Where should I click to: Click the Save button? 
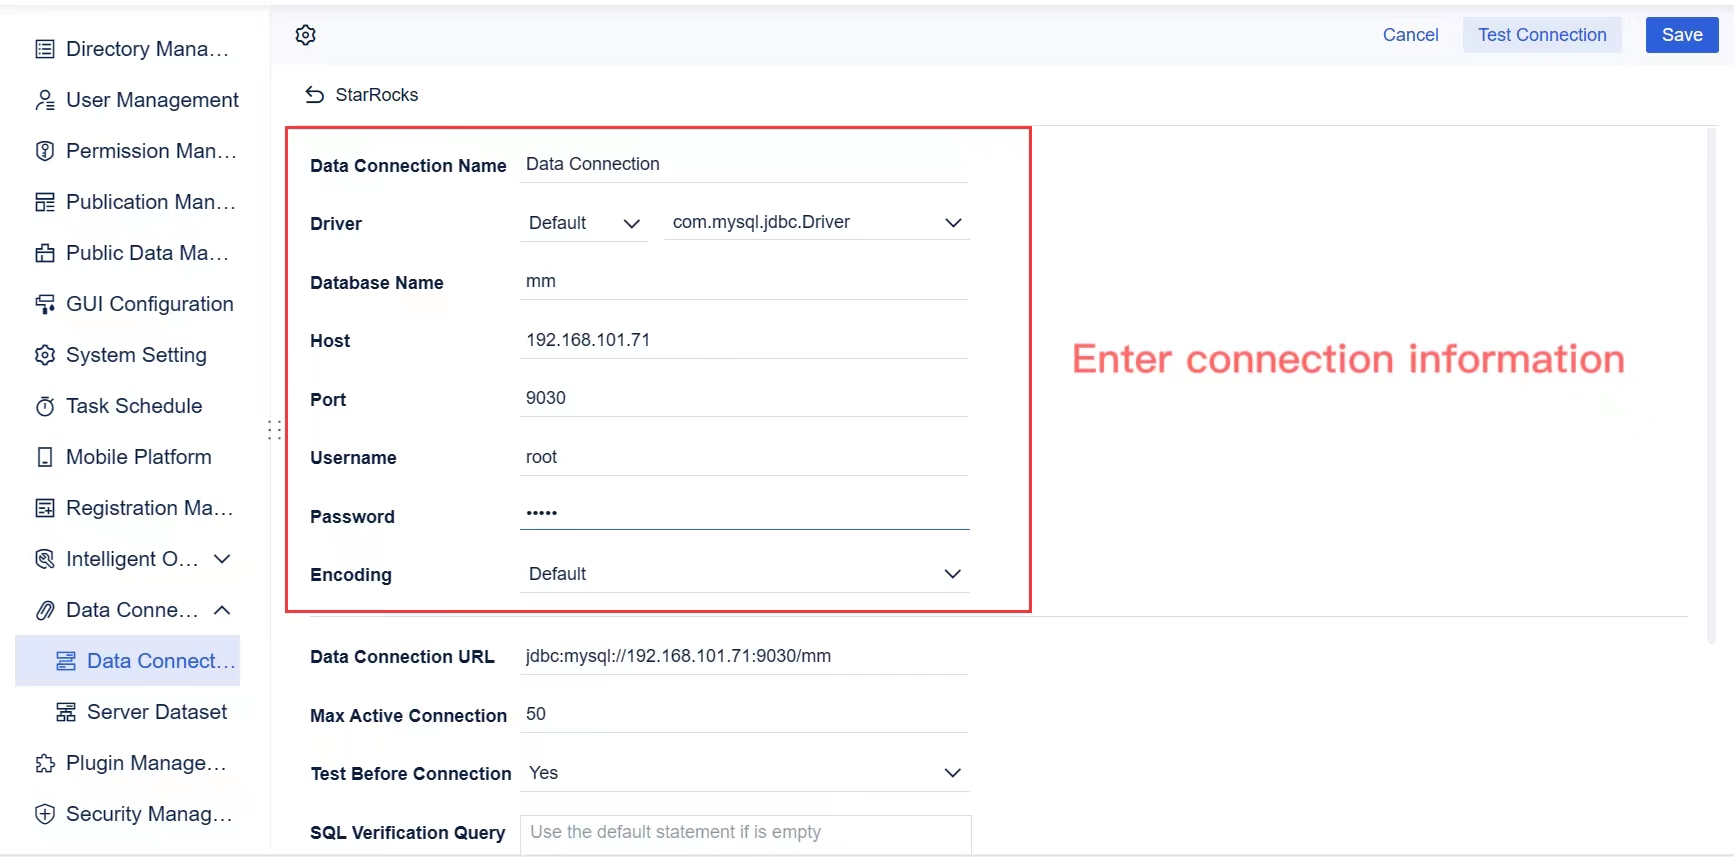point(1682,35)
